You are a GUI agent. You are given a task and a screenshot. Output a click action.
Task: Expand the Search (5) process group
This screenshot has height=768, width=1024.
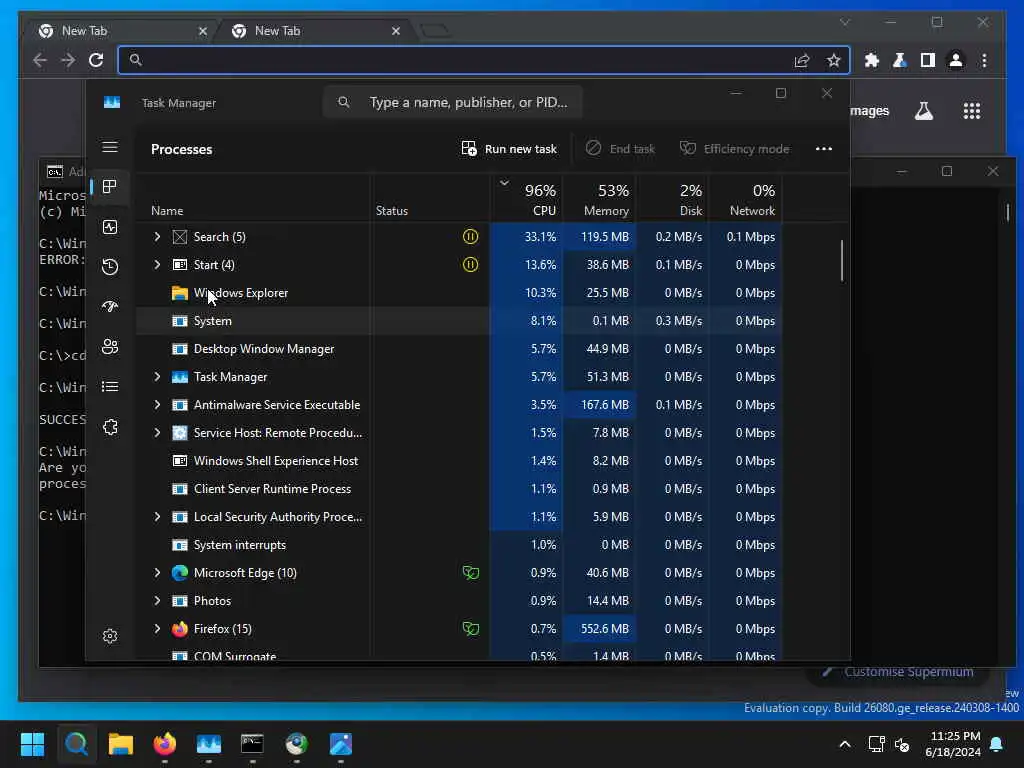[157, 236]
